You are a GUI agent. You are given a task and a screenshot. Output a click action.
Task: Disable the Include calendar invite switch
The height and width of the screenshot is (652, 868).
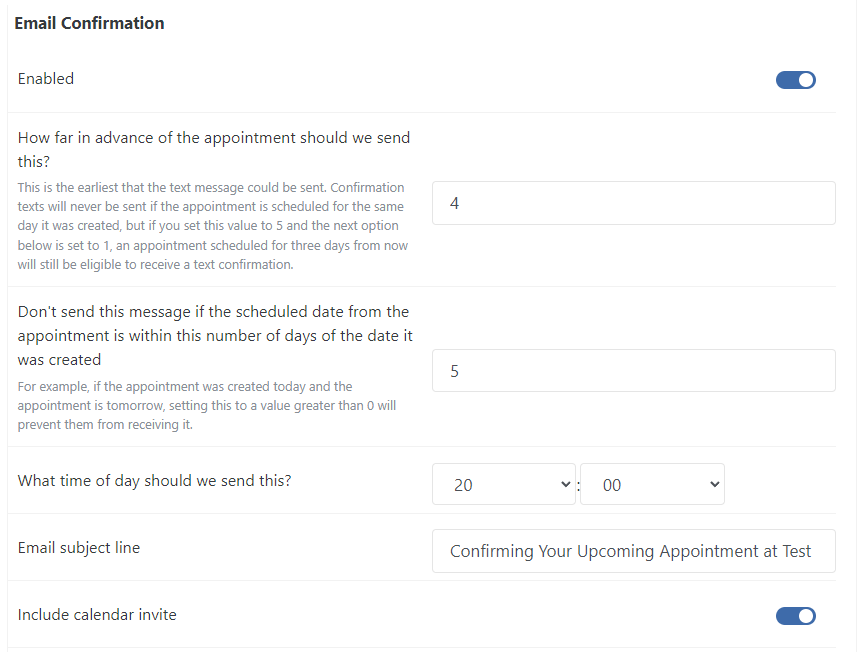pyautogui.click(x=795, y=615)
